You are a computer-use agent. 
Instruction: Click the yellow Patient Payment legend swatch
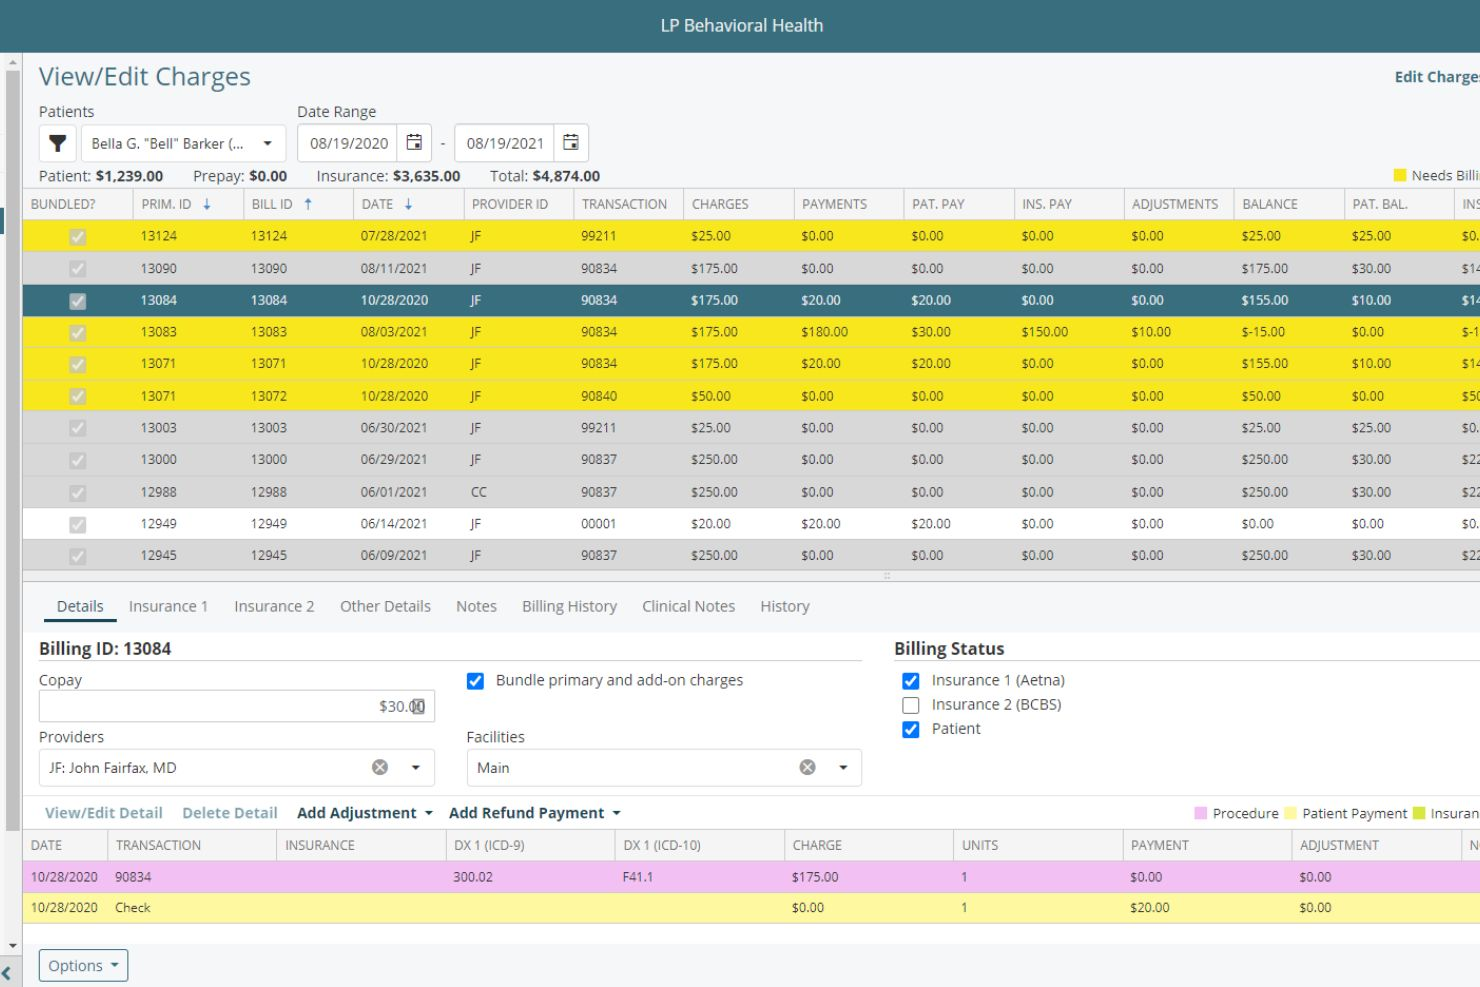point(1290,813)
